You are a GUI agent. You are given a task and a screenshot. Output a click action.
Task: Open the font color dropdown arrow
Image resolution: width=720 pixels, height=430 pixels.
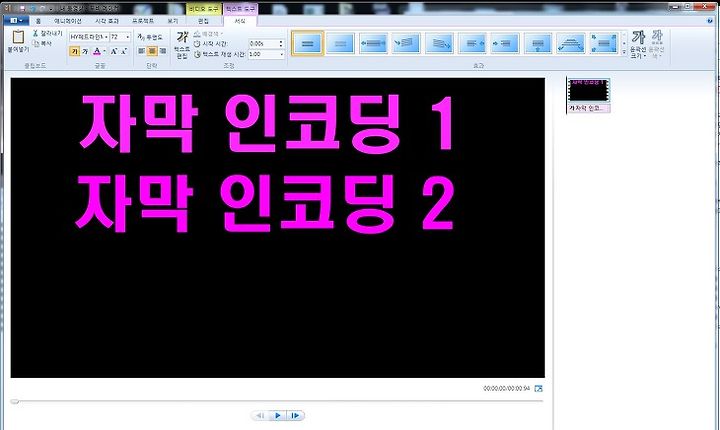click(x=105, y=51)
